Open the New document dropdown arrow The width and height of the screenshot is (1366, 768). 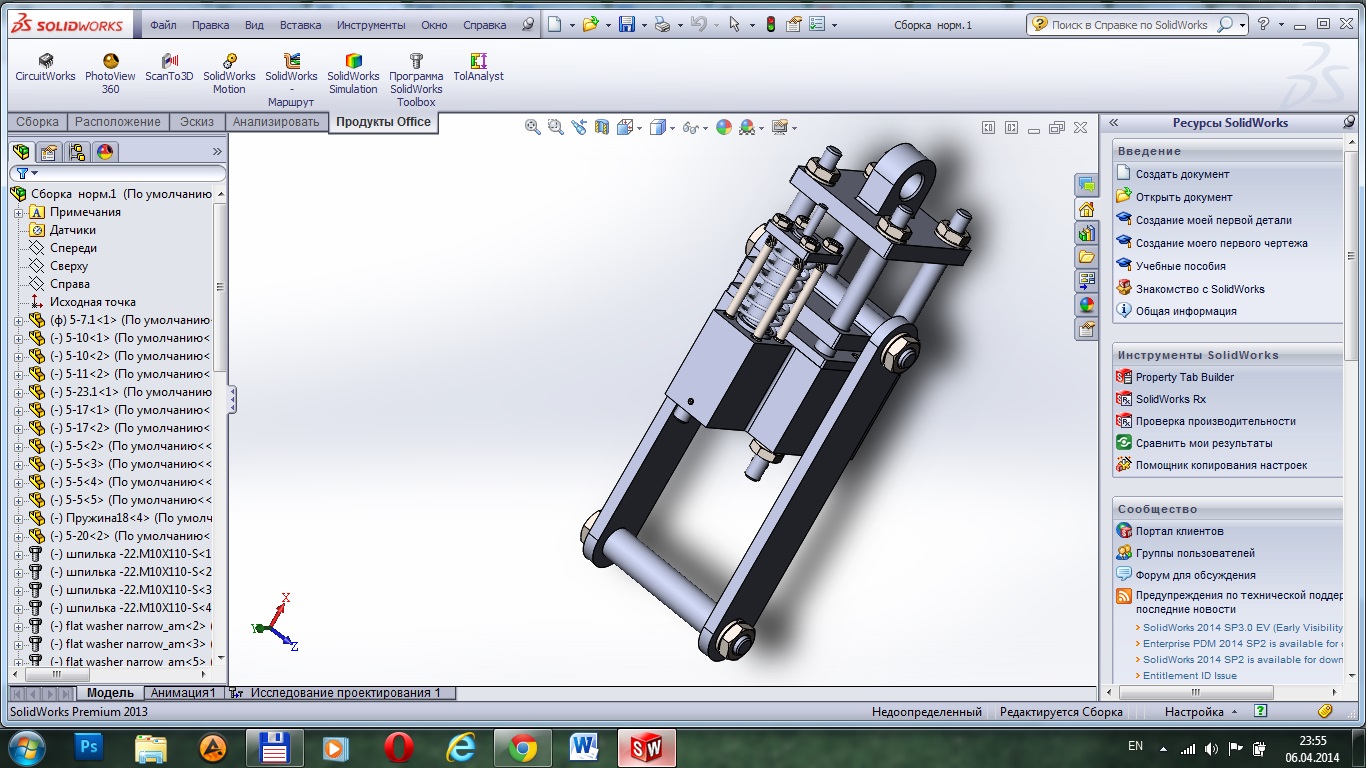point(571,25)
